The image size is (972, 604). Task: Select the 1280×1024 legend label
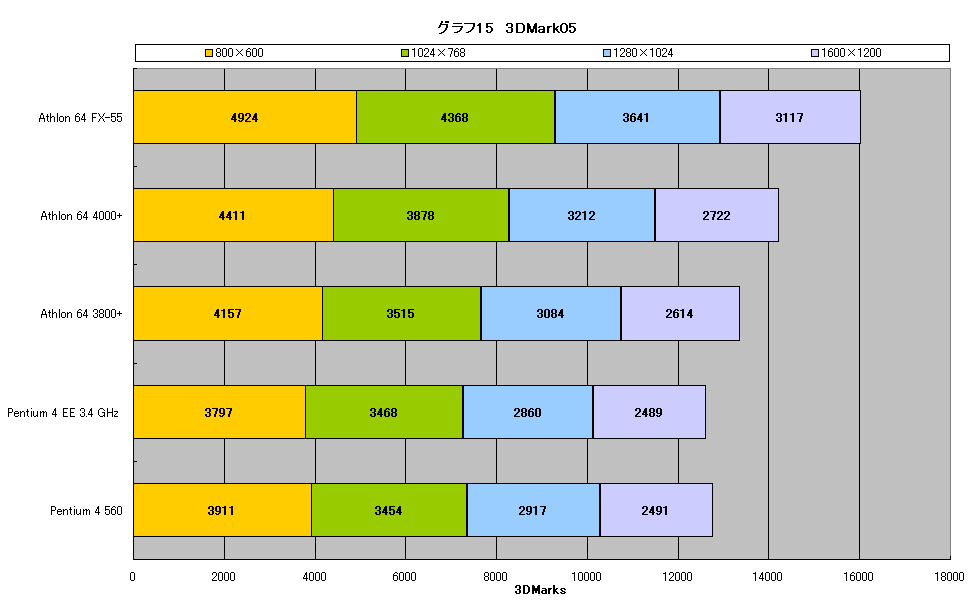point(643,53)
